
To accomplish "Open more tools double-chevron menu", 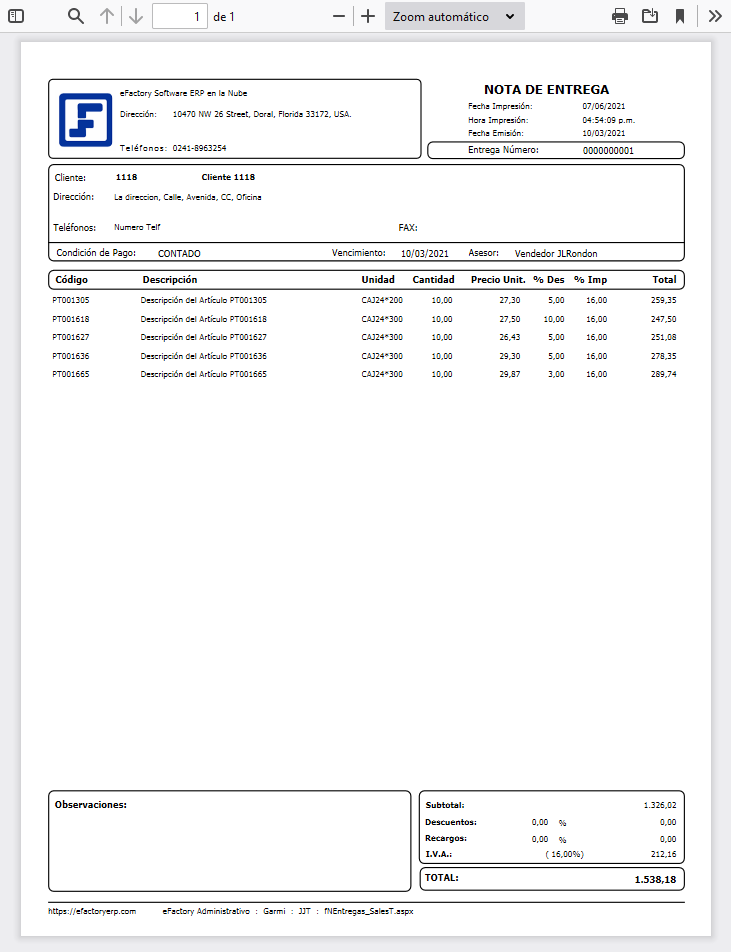I will click(715, 16).
